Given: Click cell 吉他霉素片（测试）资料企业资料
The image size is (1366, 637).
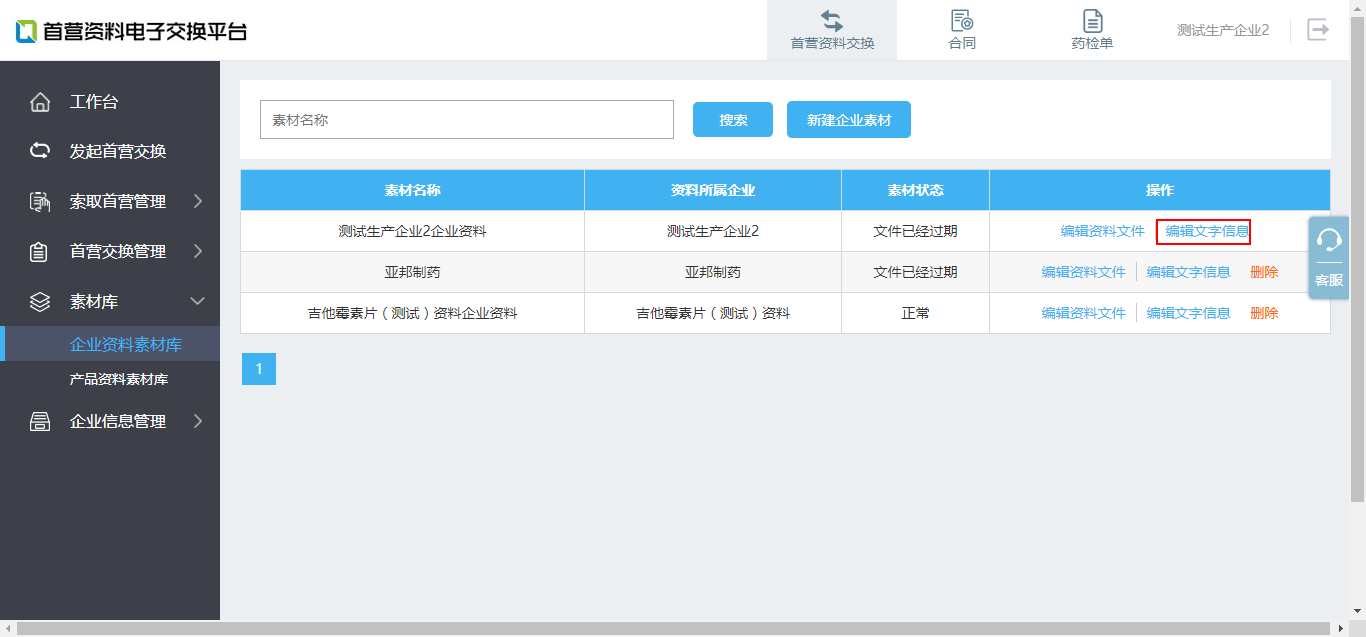Looking at the screenshot, I should point(412,313).
